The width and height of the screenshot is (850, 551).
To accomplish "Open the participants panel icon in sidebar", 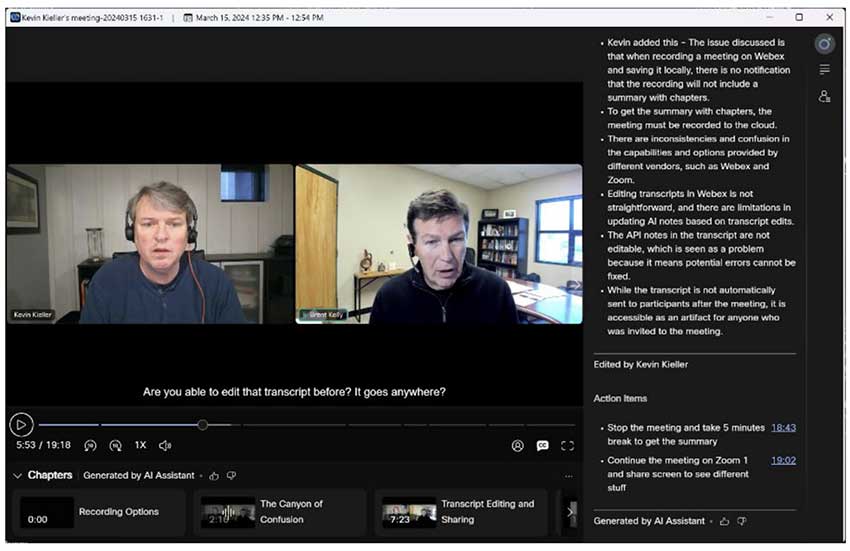I will (824, 96).
